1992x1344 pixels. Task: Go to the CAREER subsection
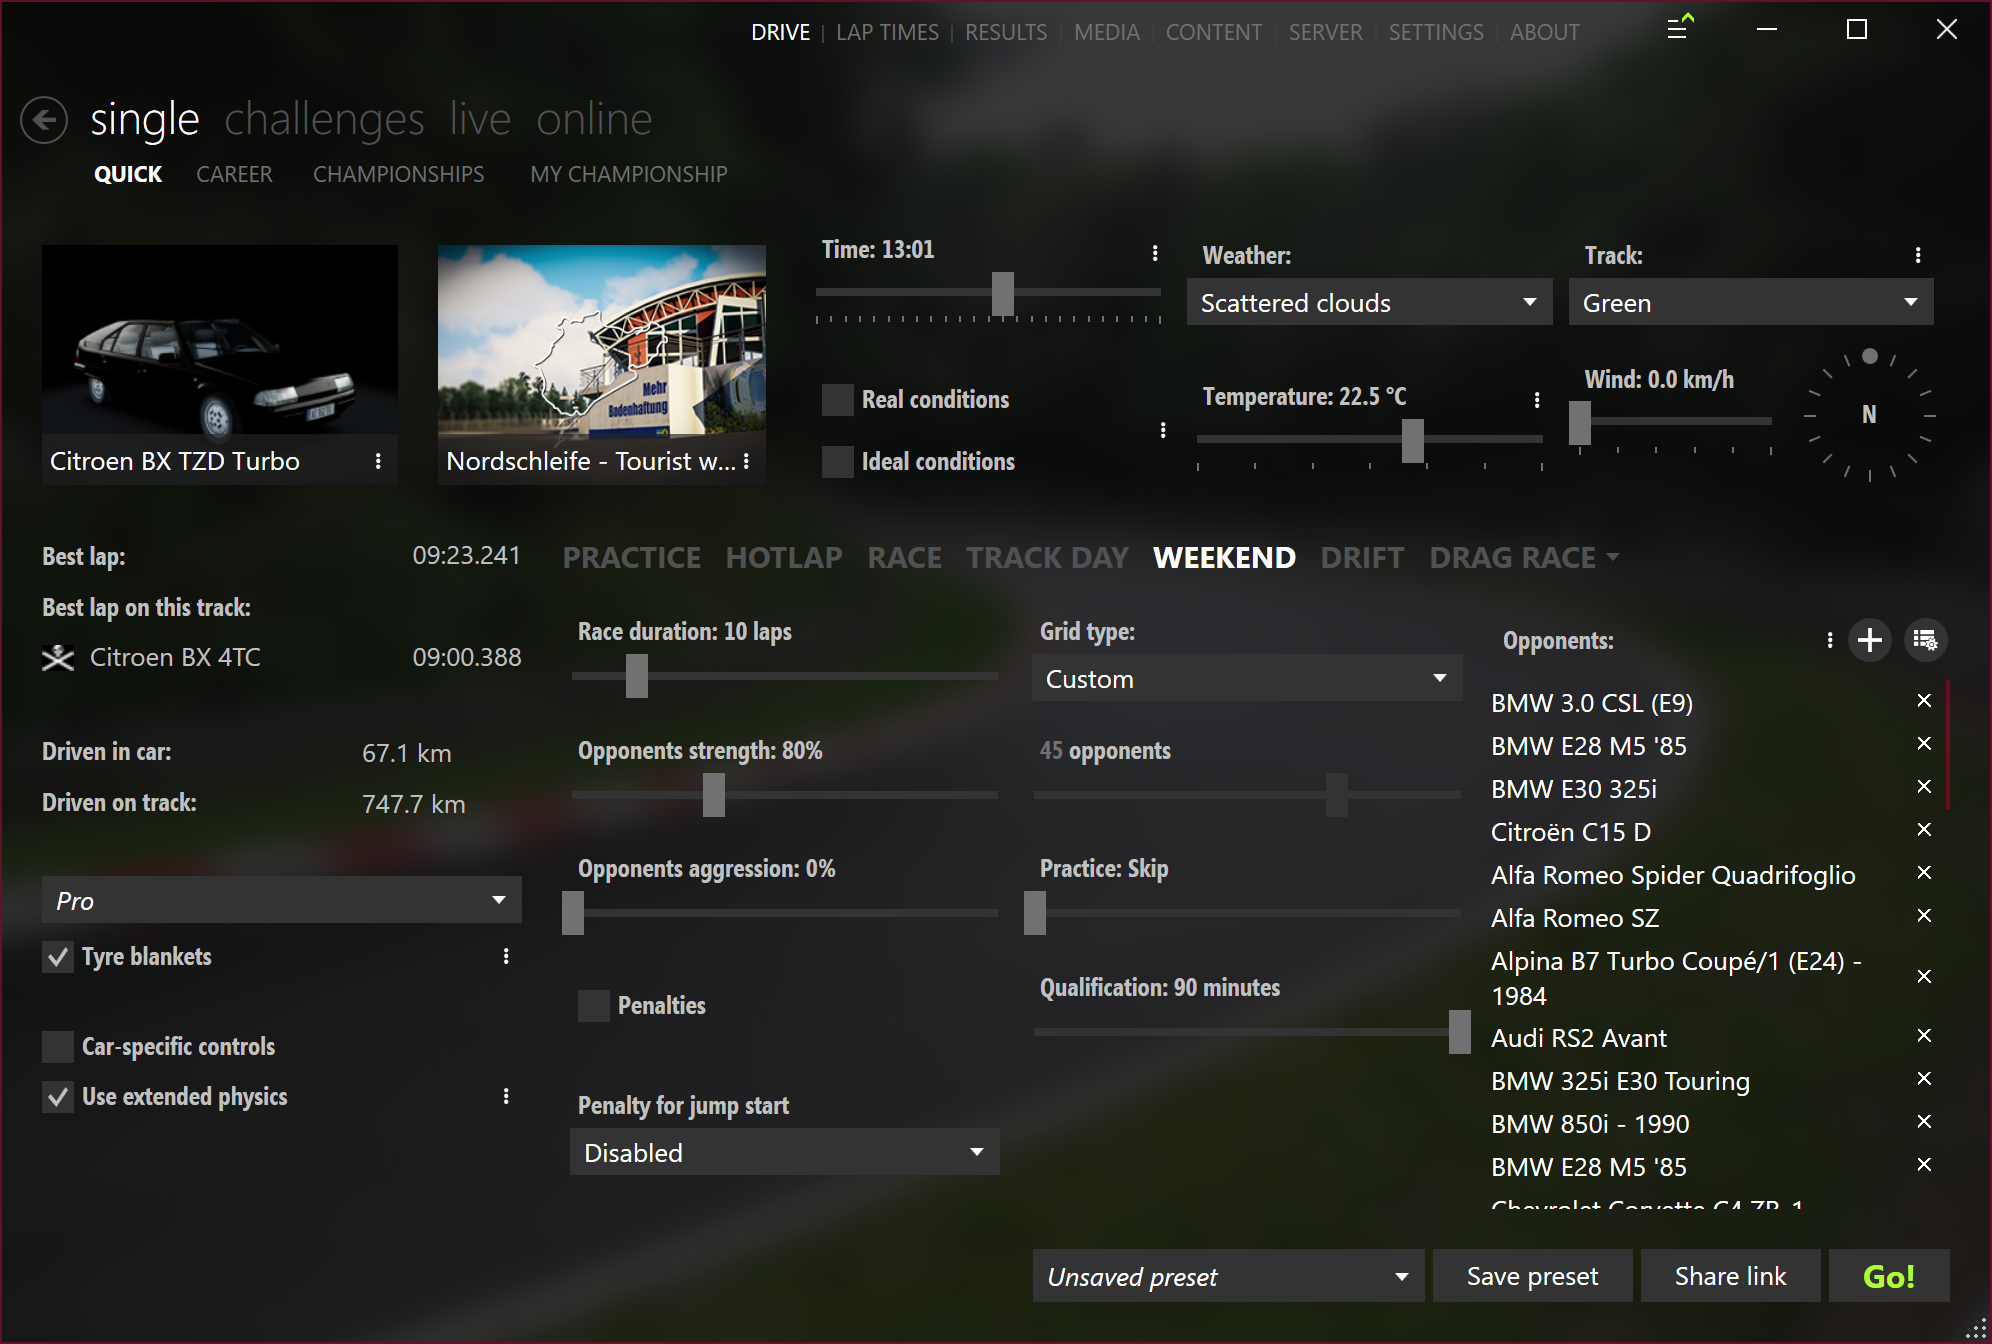[x=234, y=174]
